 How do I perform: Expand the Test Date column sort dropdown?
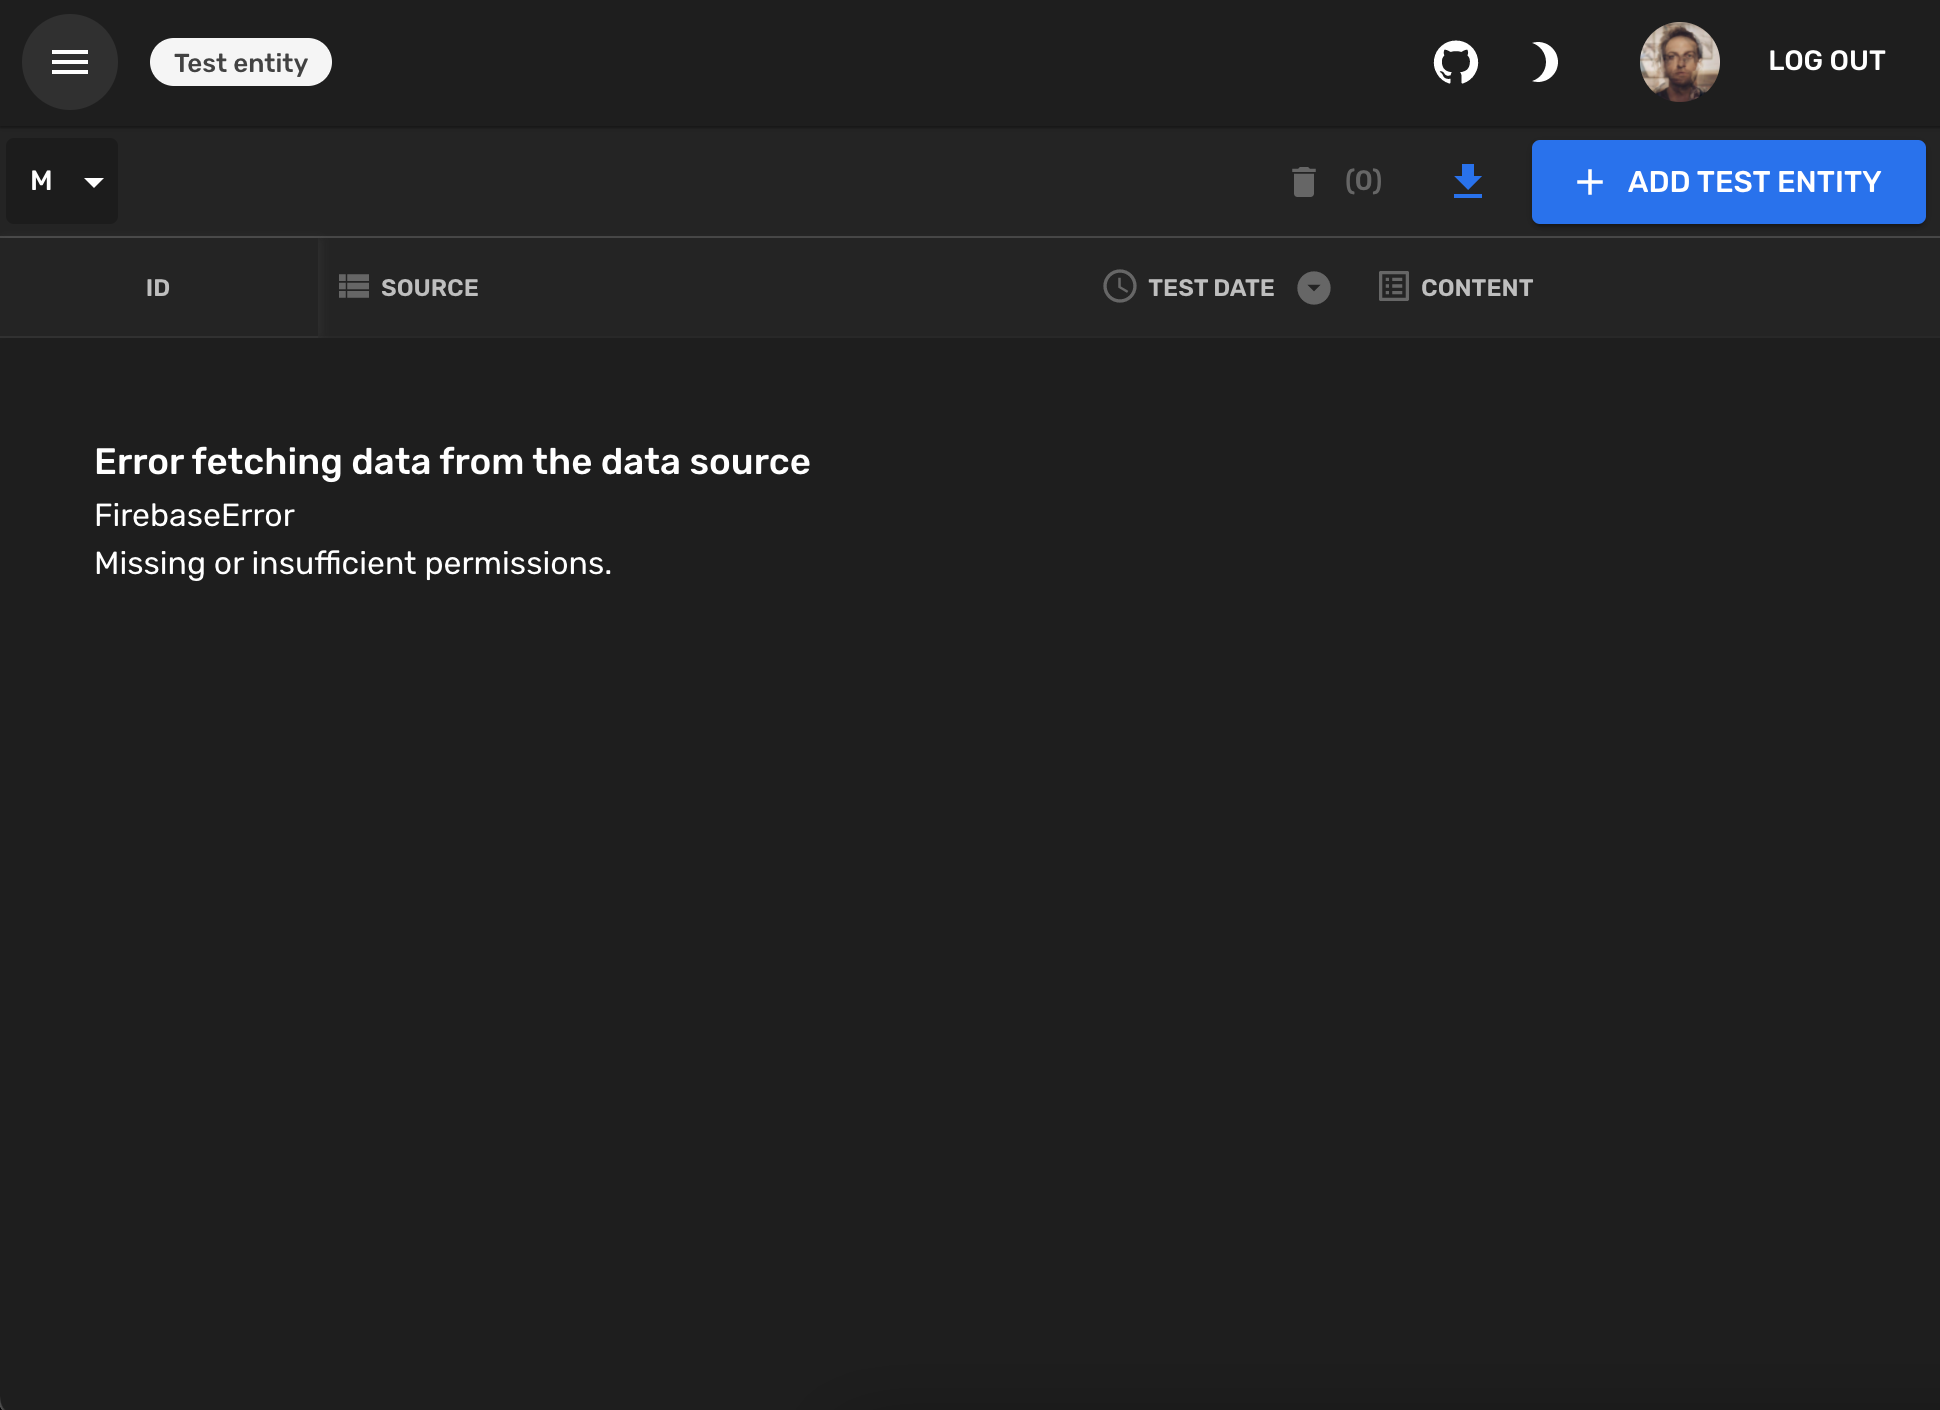point(1313,288)
